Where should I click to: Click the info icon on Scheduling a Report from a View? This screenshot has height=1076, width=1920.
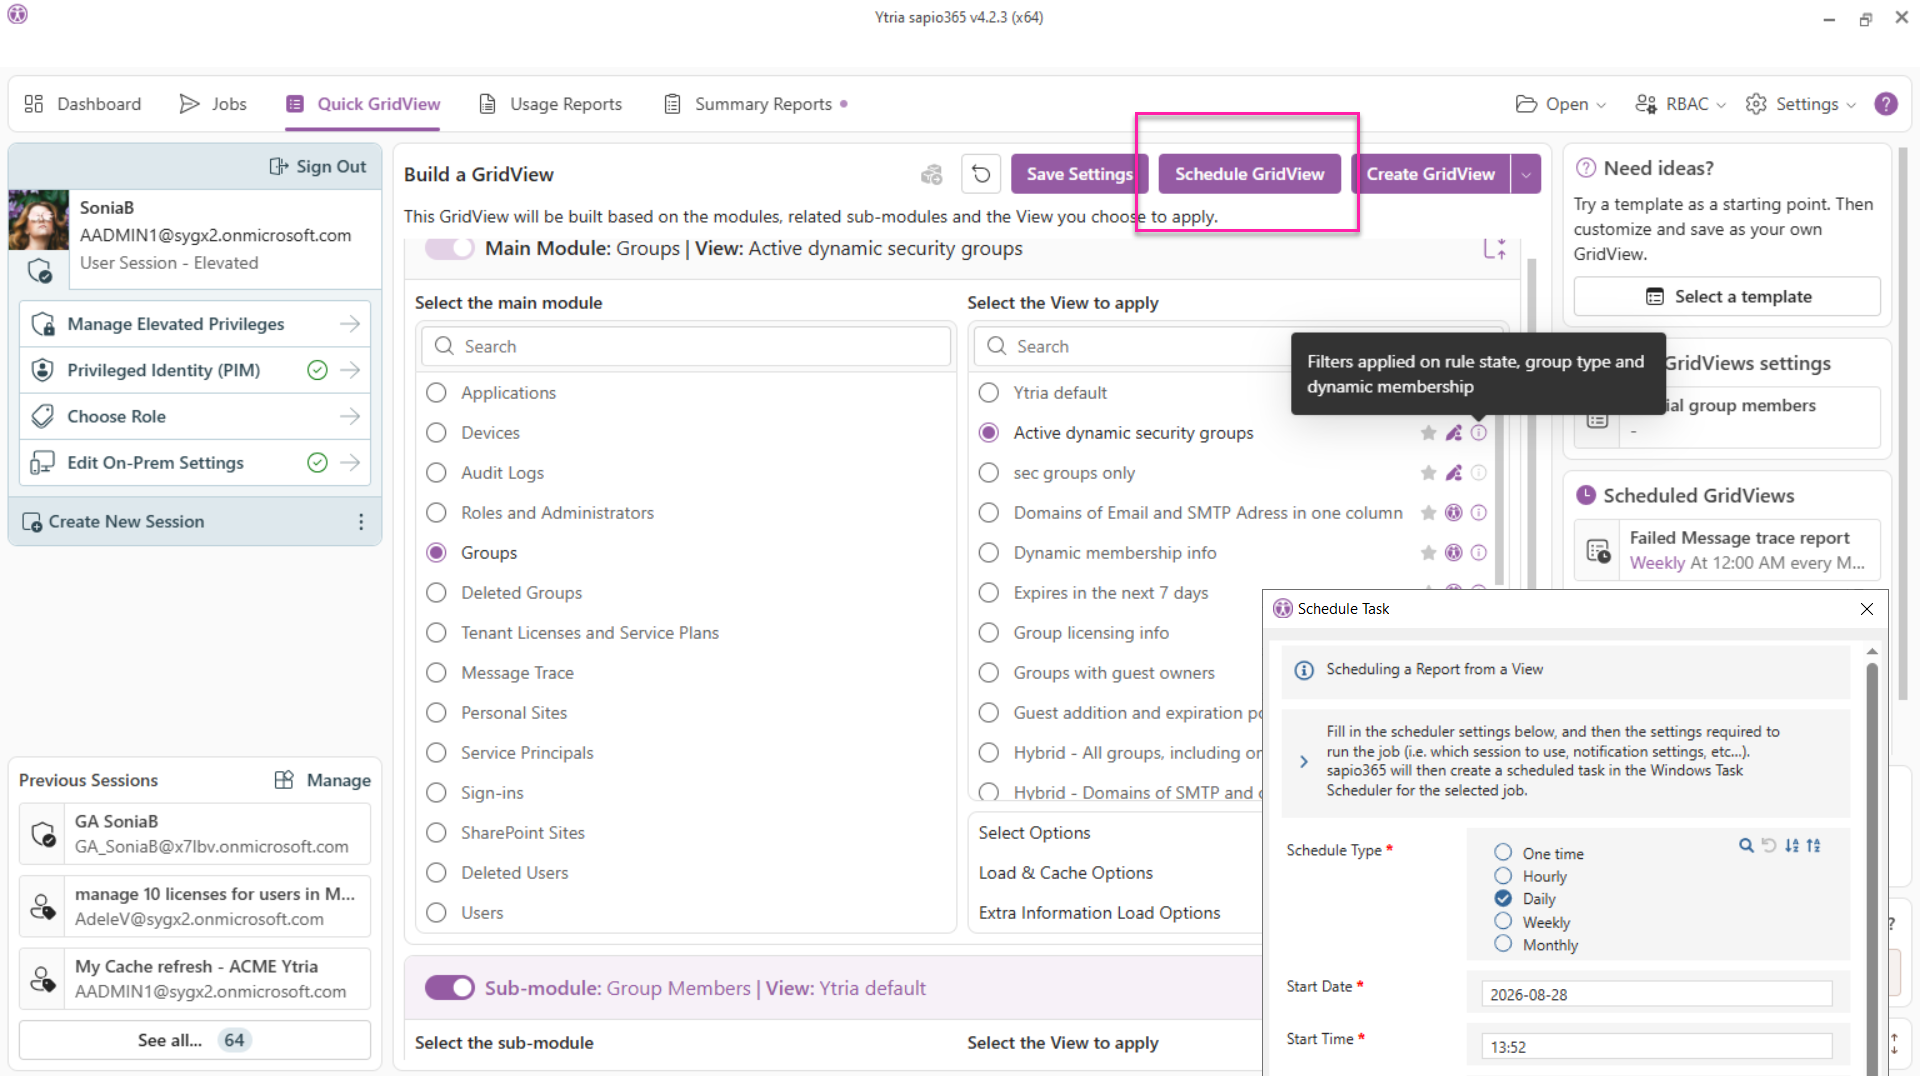tap(1304, 670)
